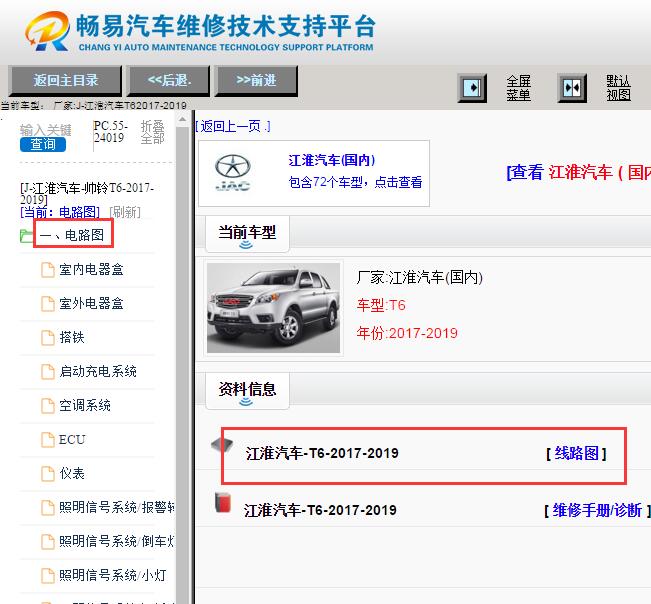Select the 当前车型 tab
The width and height of the screenshot is (651, 604).
point(247,234)
